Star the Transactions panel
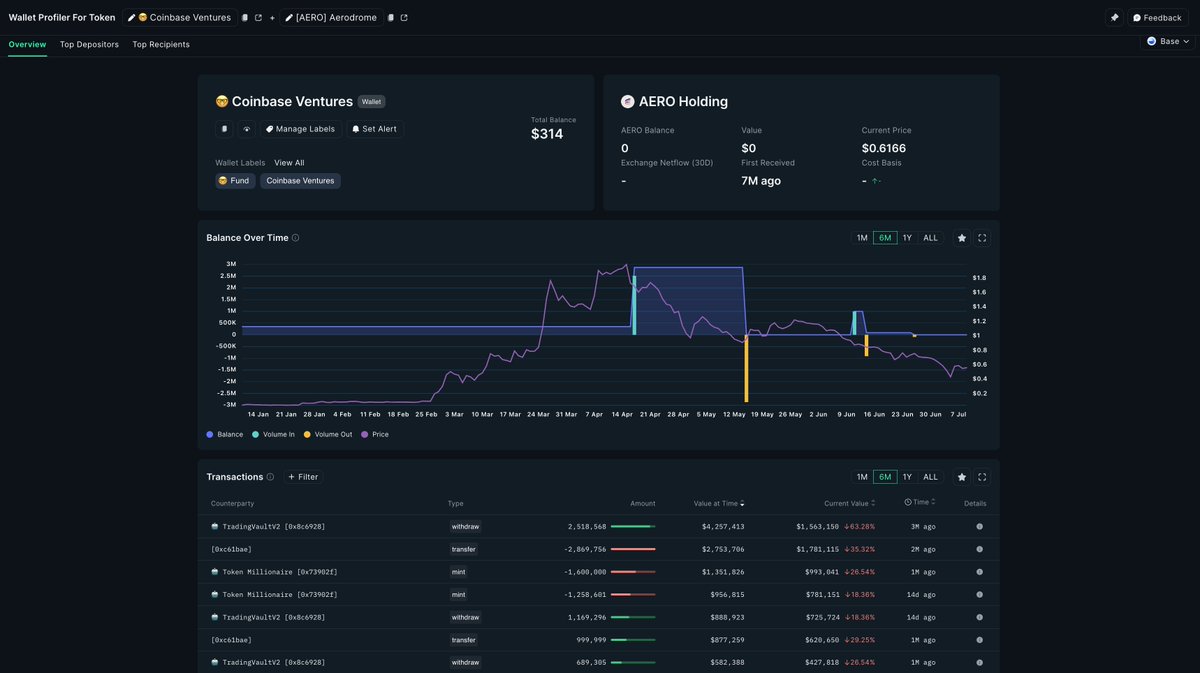This screenshot has height=673, width=1200. pyautogui.click(x=962, y=477)
